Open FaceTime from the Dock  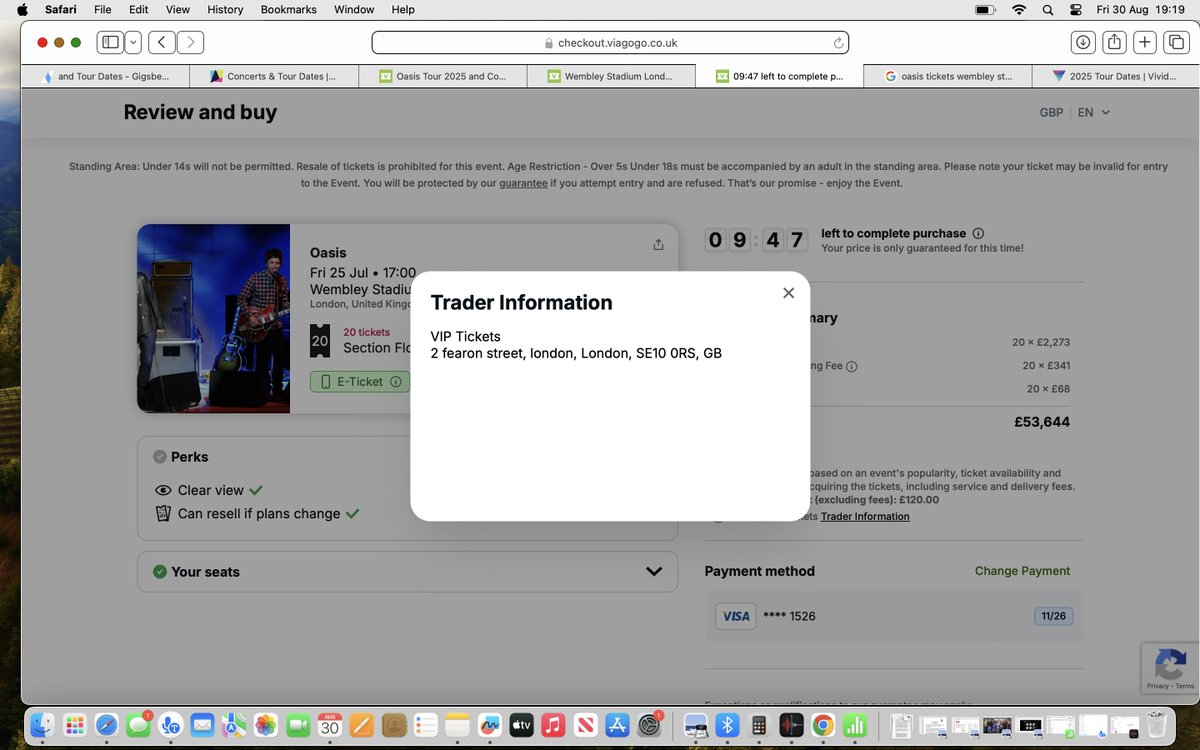coord(298,725)
